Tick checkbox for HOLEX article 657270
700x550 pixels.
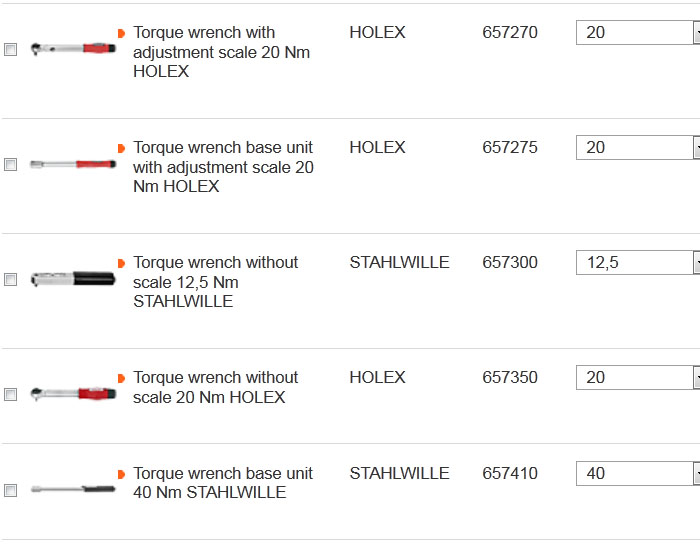coord(11,49)
